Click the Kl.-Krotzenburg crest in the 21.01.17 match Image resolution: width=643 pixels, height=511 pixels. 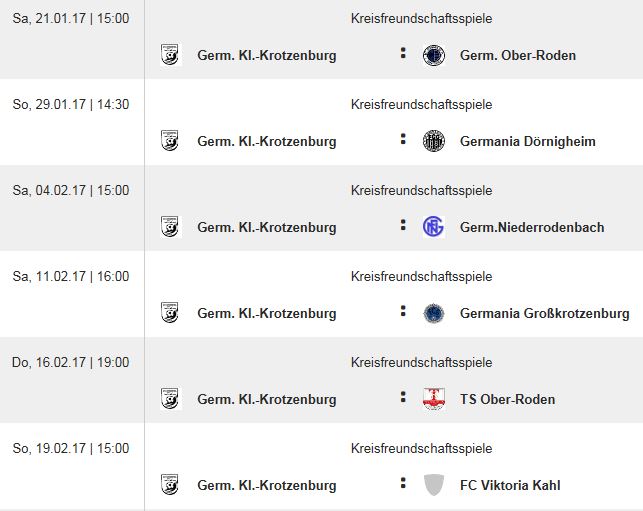[170, 55]
